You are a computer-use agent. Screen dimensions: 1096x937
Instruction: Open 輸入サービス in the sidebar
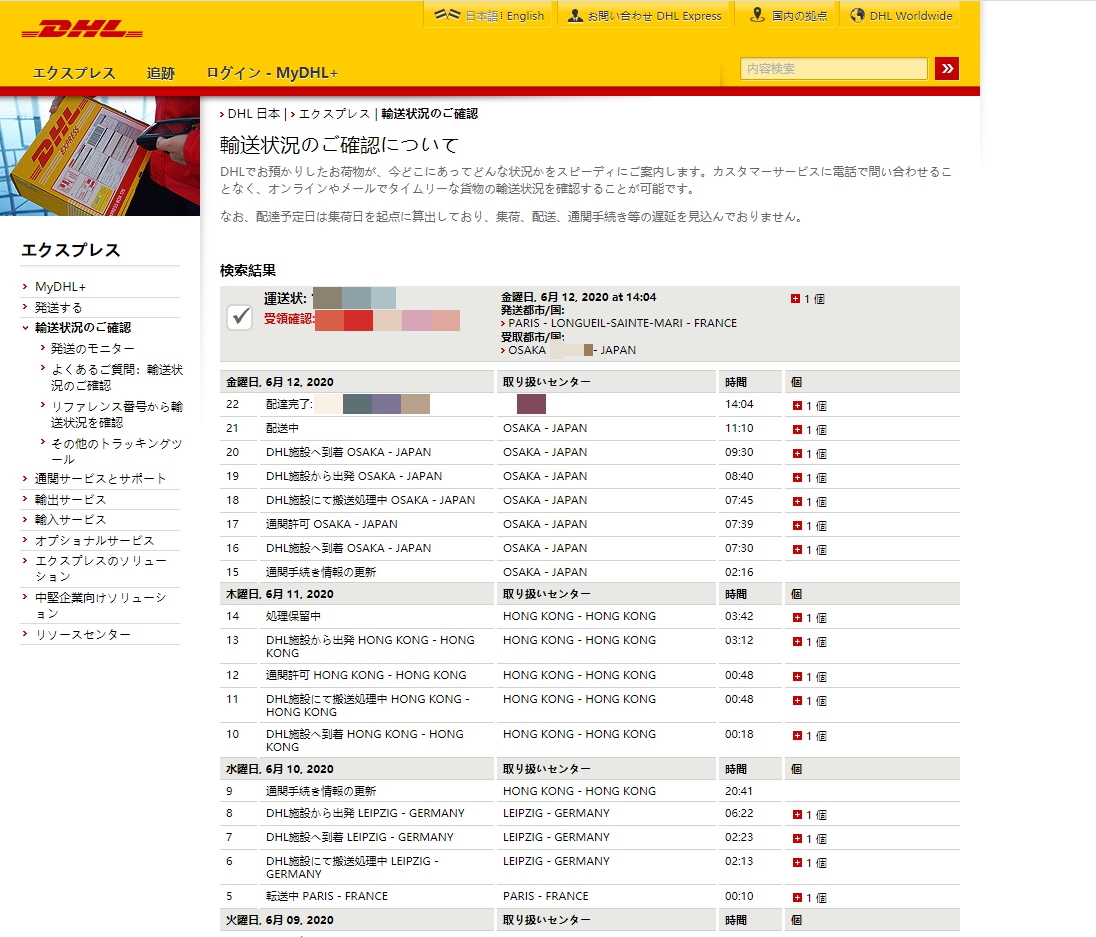[x=71, y=520]
